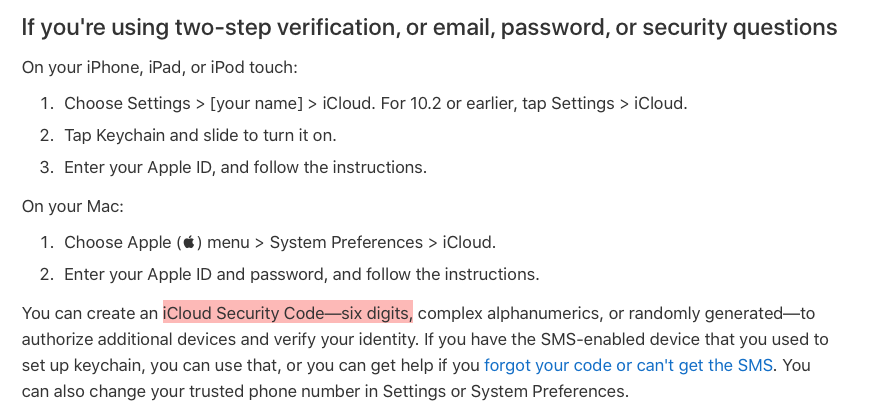Click "Choose Settings > [your name] > iCloud" step
Image resolution: width=869 pixels, height=414 pixels.
pyautogui.click(x=220, y=103)
